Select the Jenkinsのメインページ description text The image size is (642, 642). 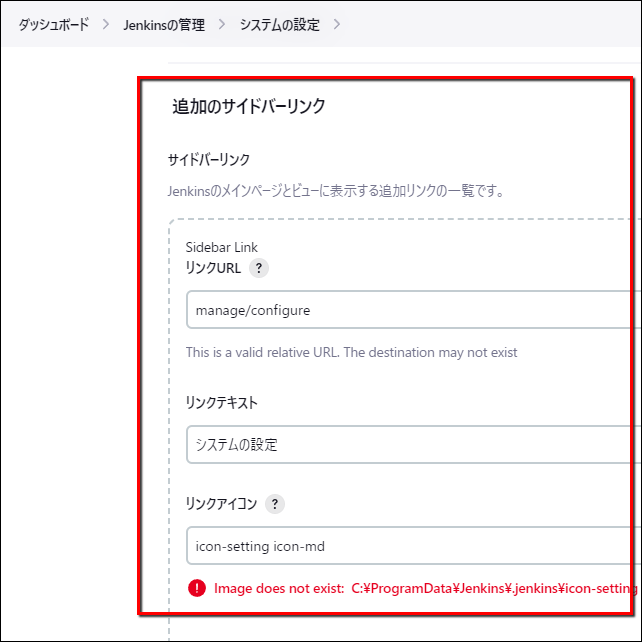click(336, 191)
